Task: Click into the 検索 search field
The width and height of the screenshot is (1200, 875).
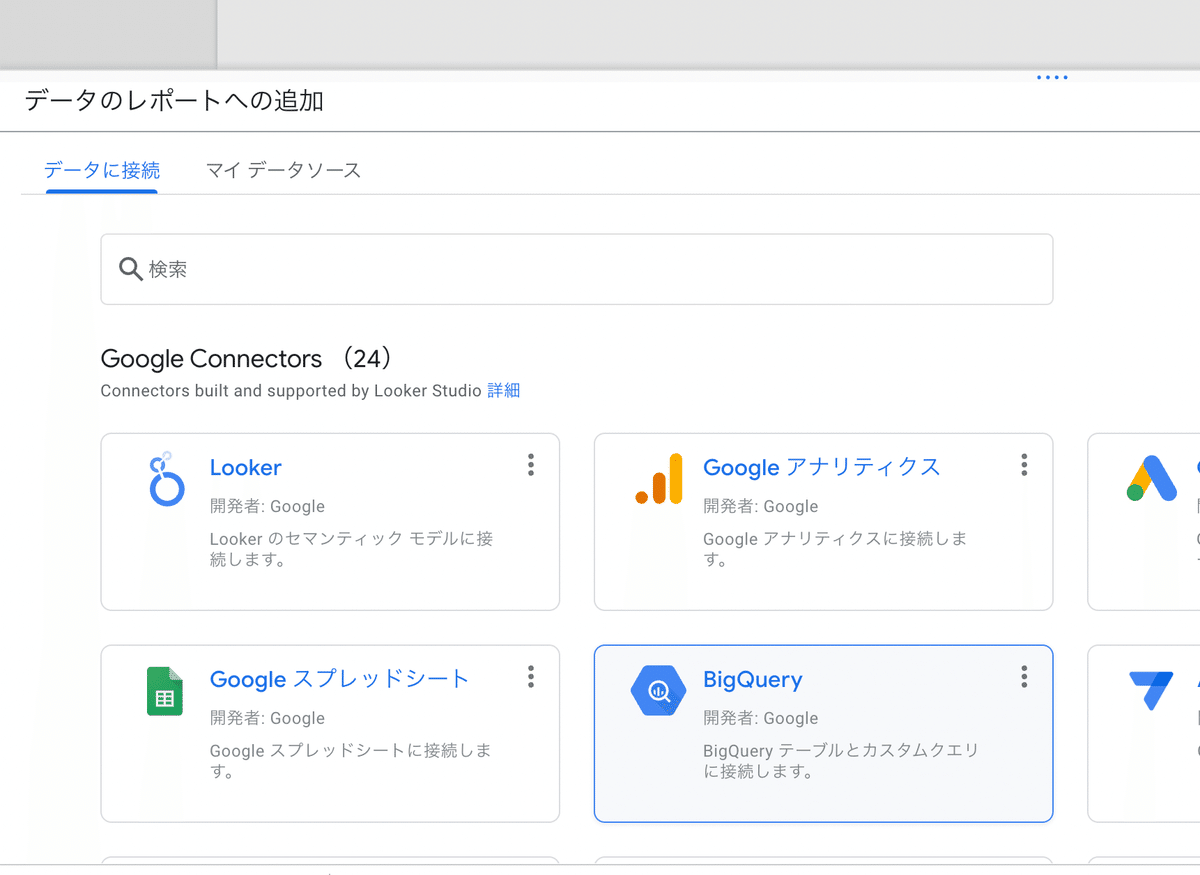Action: [x=576, y=269]
